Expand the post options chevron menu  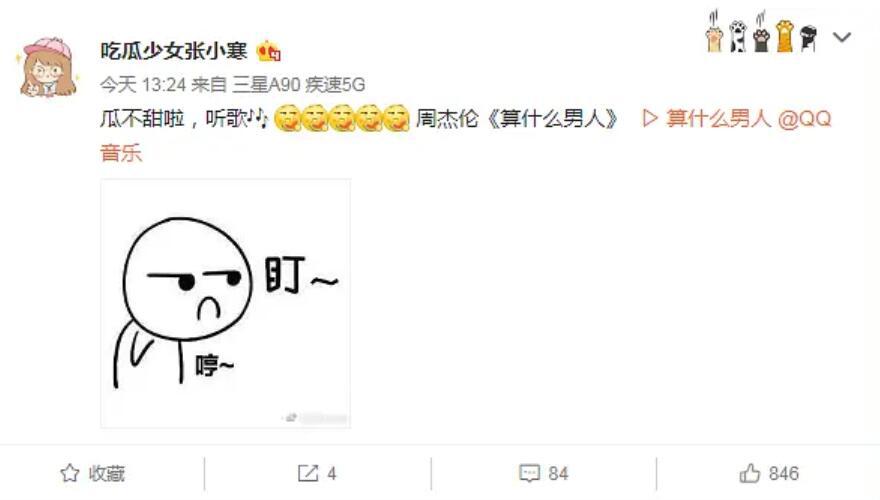[x=842, y=38]
